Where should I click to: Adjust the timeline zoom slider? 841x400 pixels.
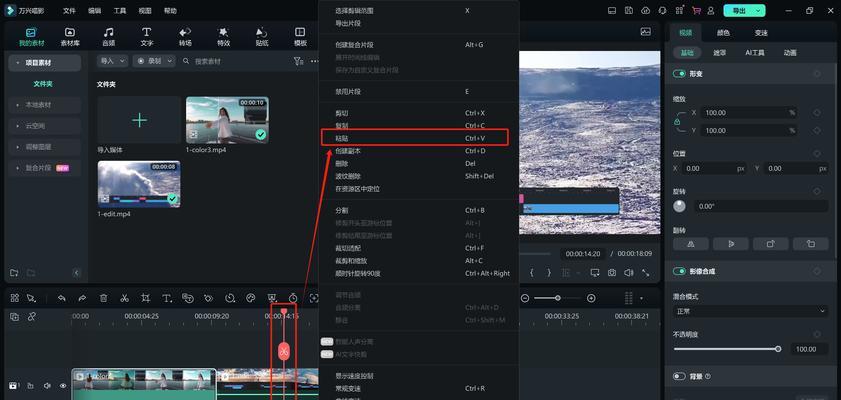click(x=558, y=298)
